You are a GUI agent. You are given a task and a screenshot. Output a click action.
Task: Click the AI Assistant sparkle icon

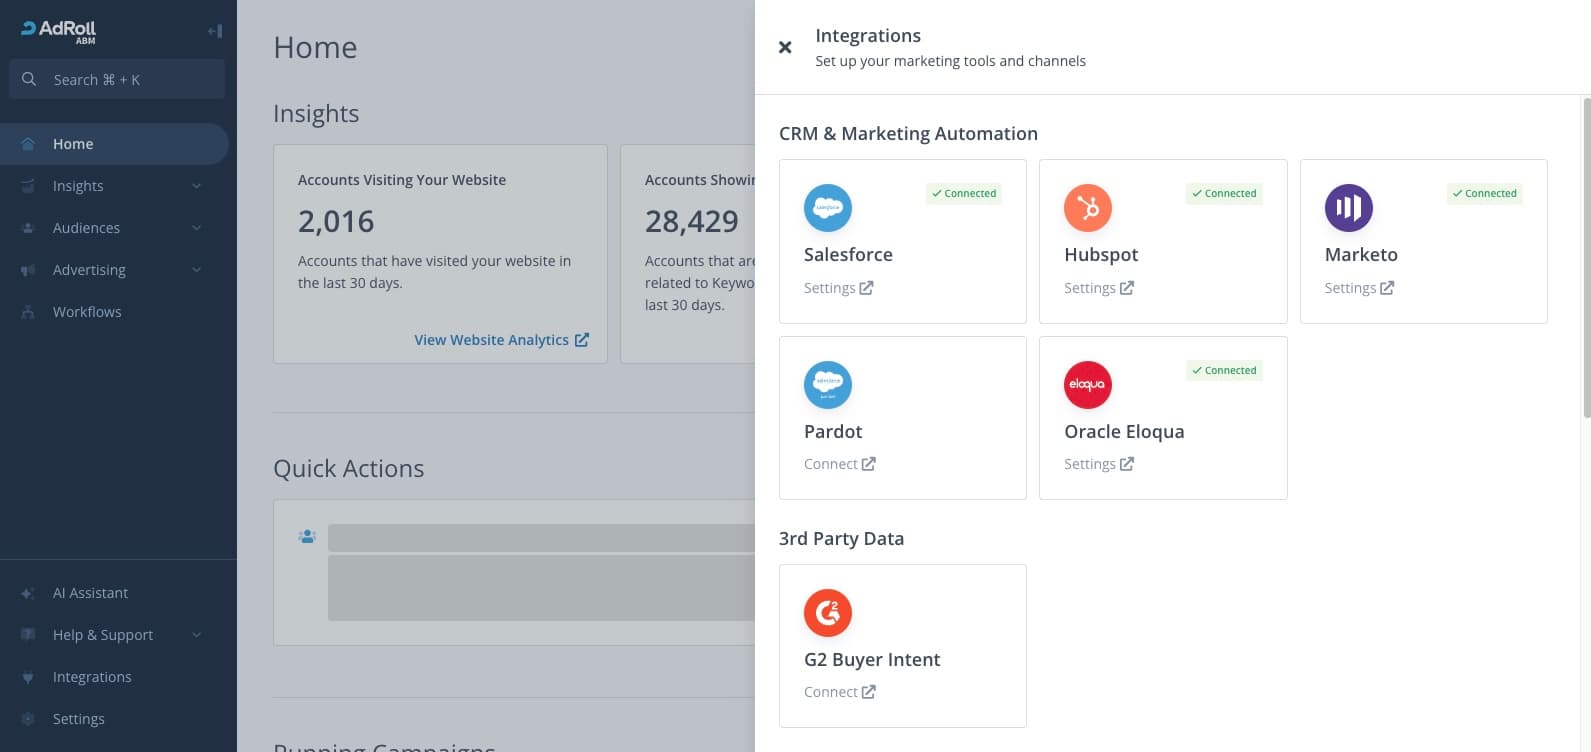[28, 593]
